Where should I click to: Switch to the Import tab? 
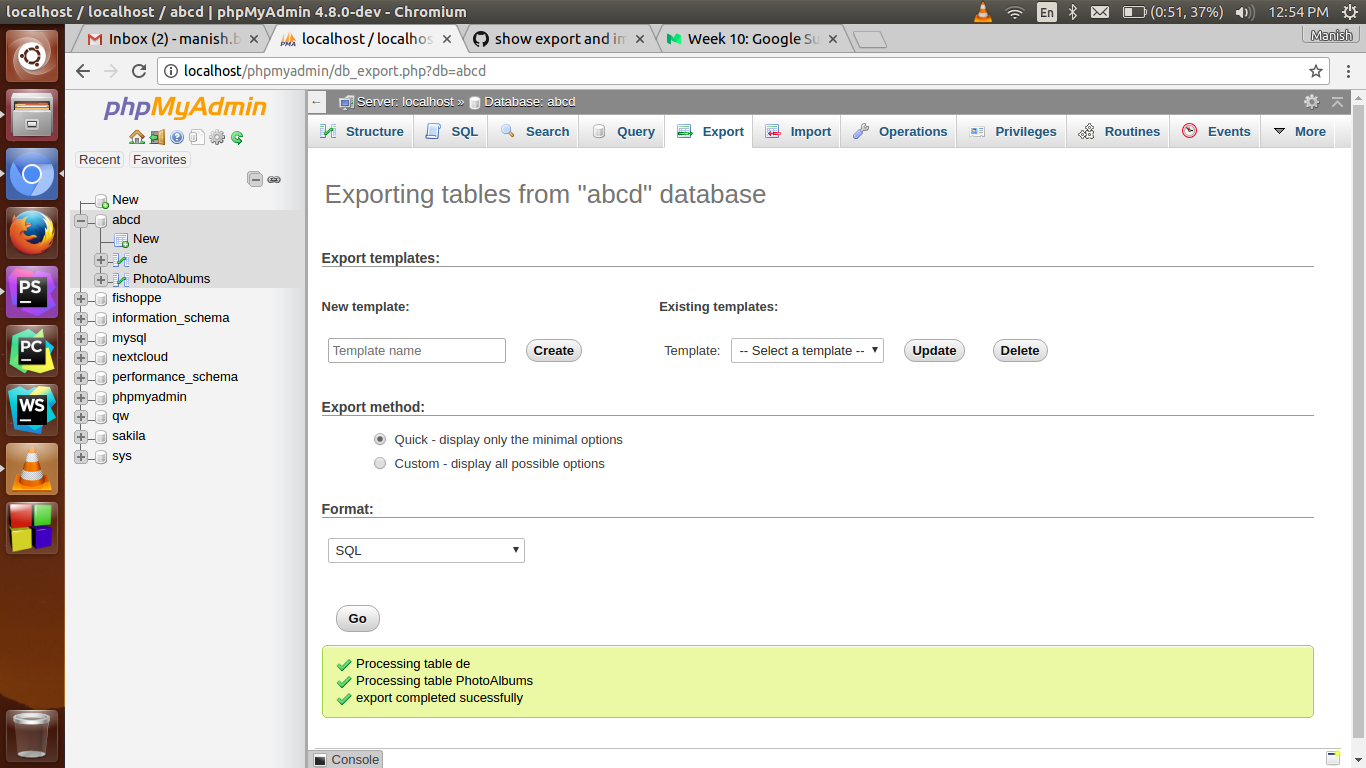click(798, 132)
